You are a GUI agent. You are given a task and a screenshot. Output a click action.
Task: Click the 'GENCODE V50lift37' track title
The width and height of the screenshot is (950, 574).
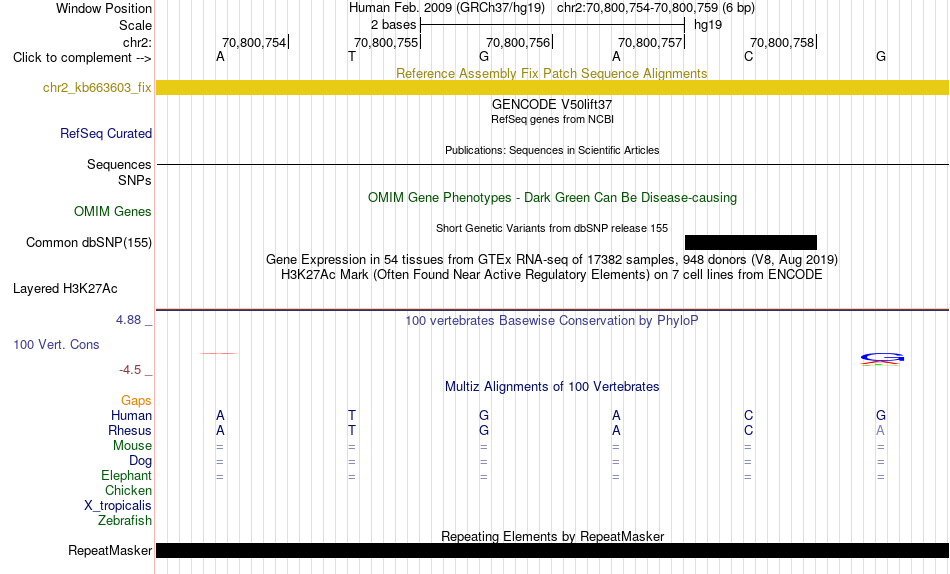[x=552, y=104]
